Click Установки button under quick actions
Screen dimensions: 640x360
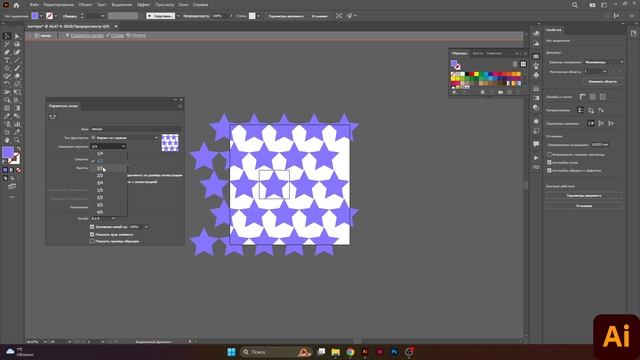[584, 206]
